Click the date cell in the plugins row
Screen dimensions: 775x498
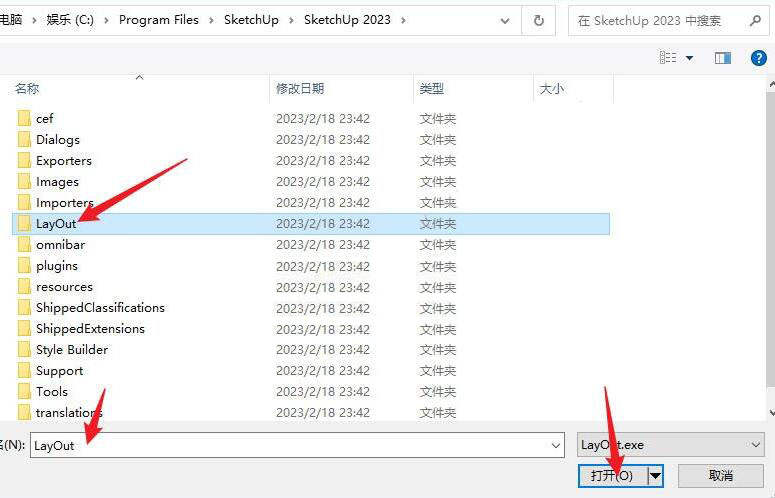(323, 266)
